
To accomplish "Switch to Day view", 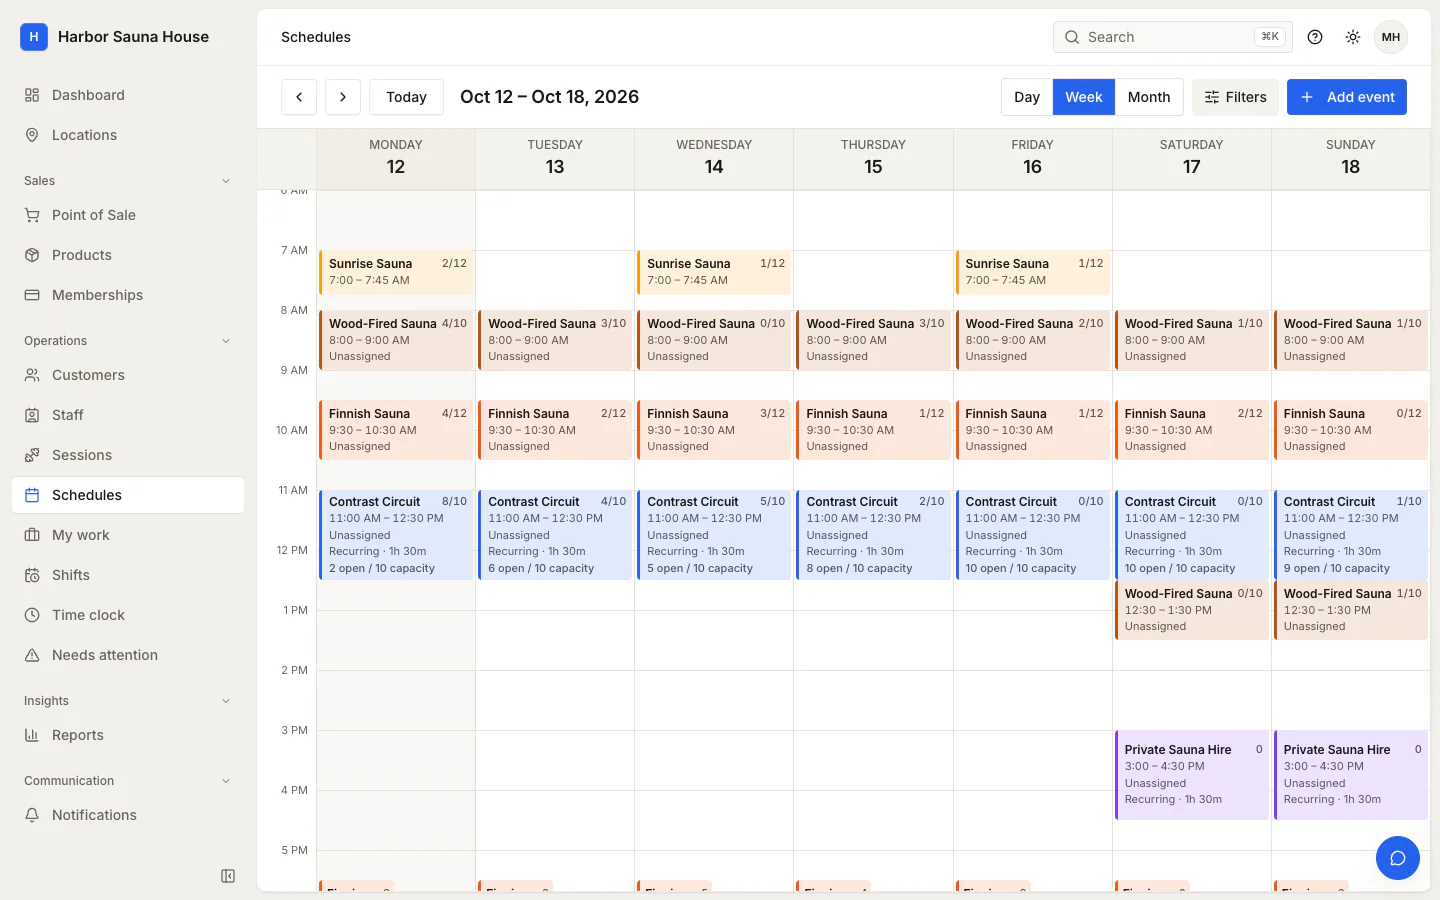I will (1027, 97).
